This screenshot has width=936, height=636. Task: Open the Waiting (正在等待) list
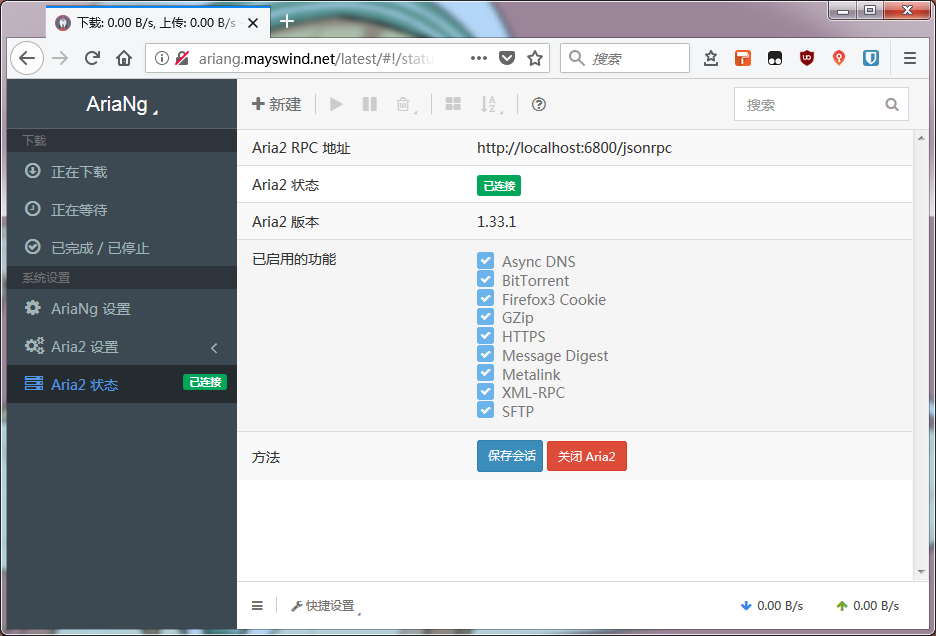coord(122,210)
